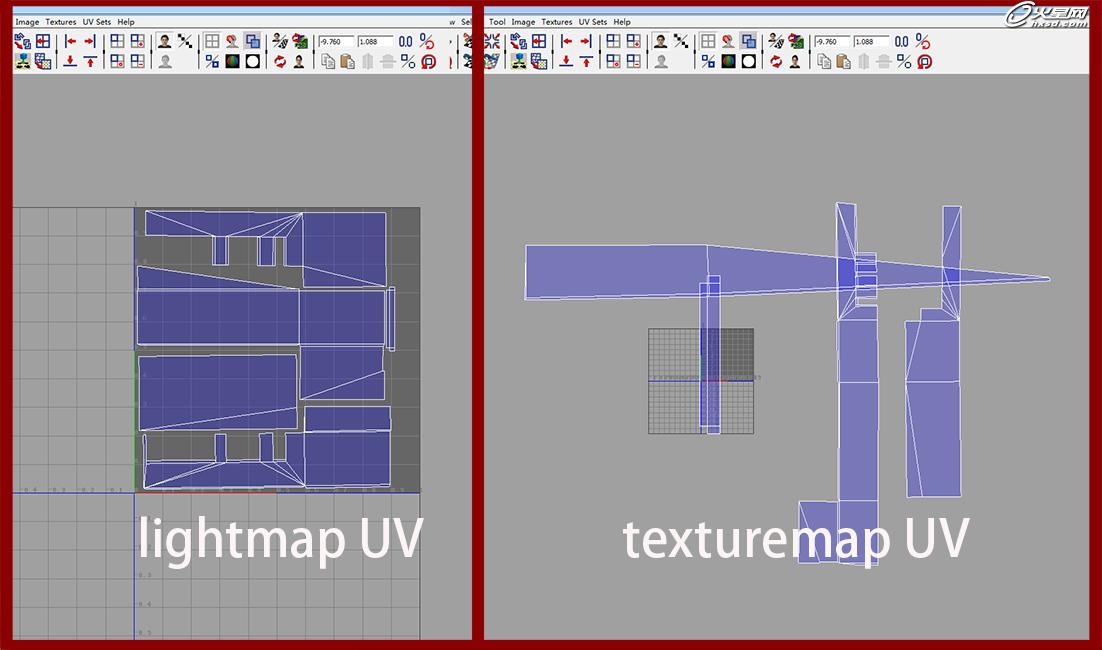Click the RGB channels display icon in the lightmap panel

(x=232, y=61)
